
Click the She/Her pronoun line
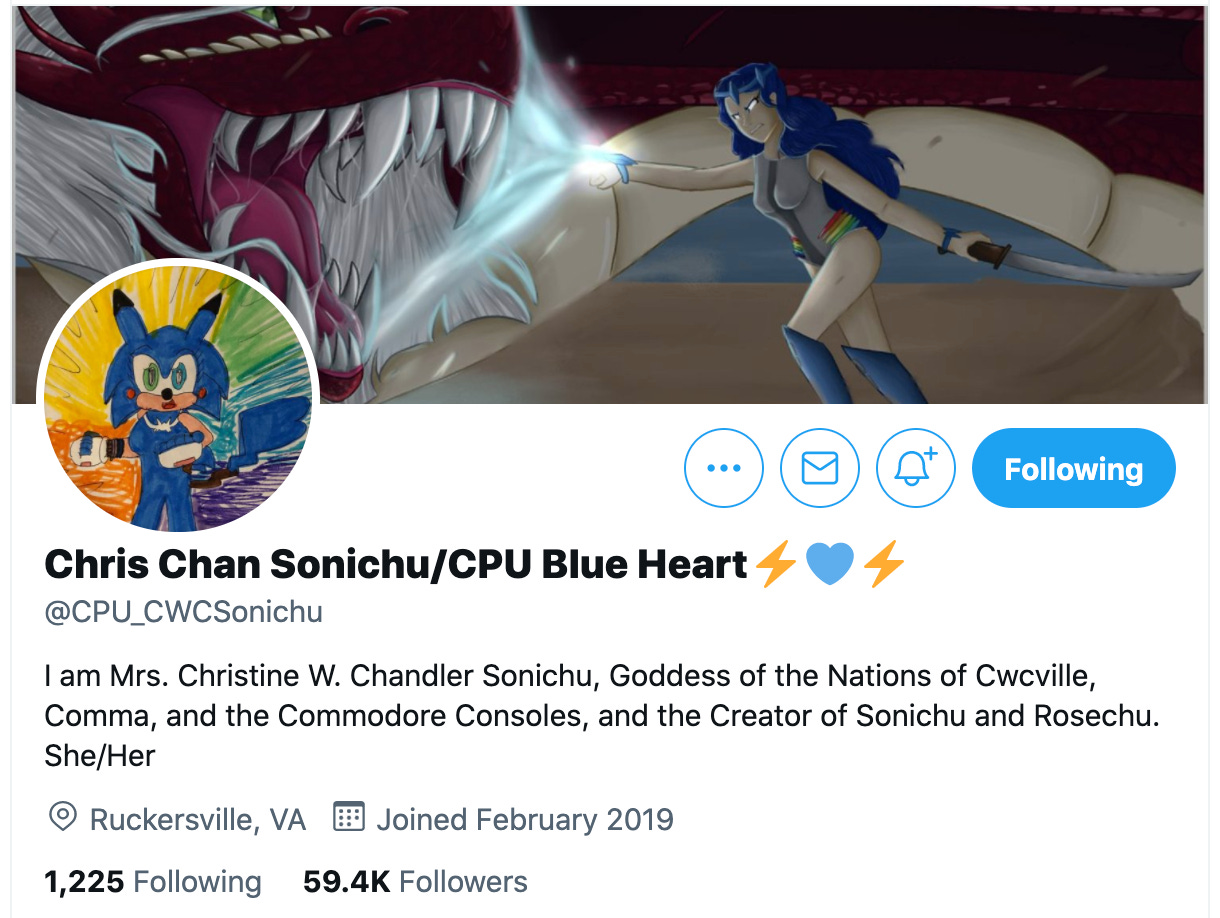point(100,756)
